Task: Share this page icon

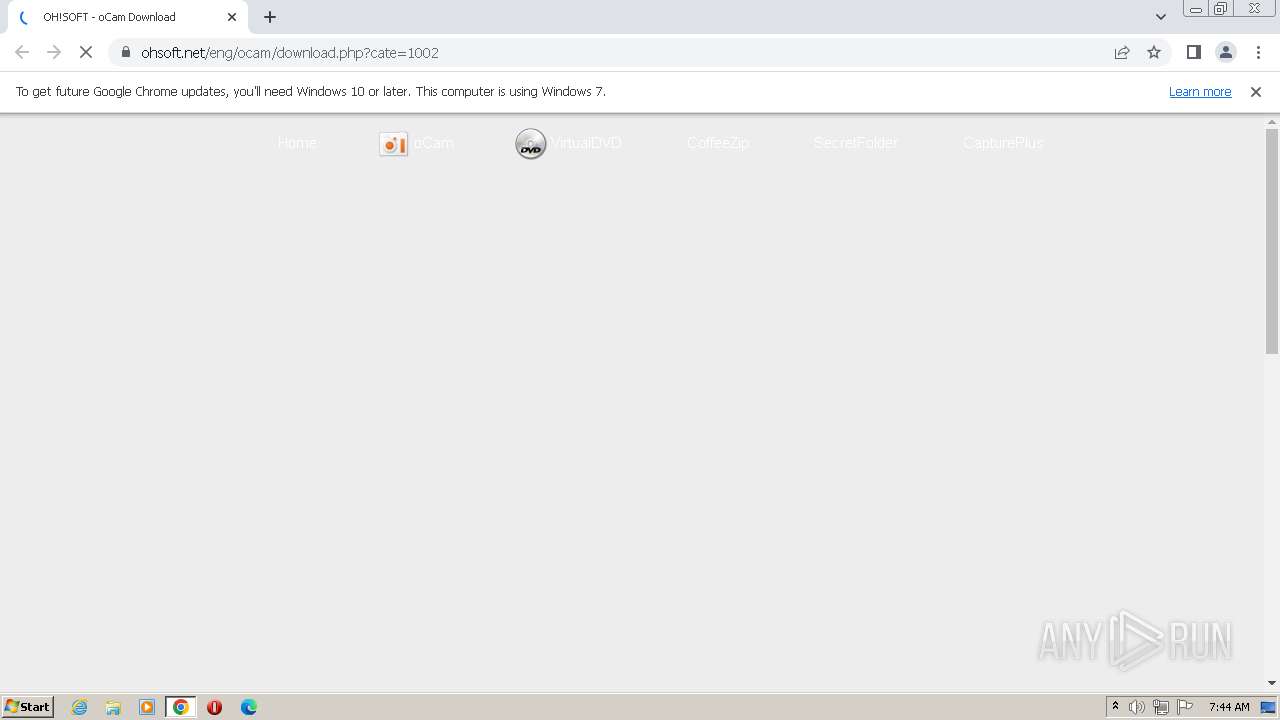Action: pos(1122,53)
